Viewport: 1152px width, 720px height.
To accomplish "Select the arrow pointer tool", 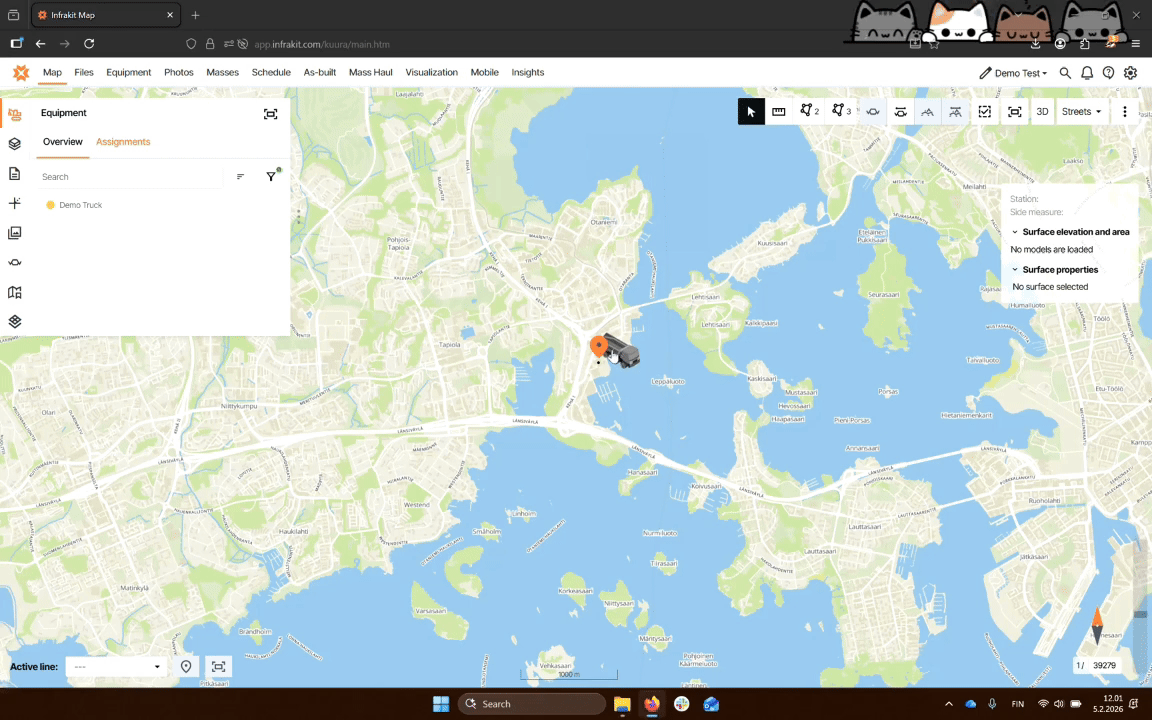I will click(751, 112).
